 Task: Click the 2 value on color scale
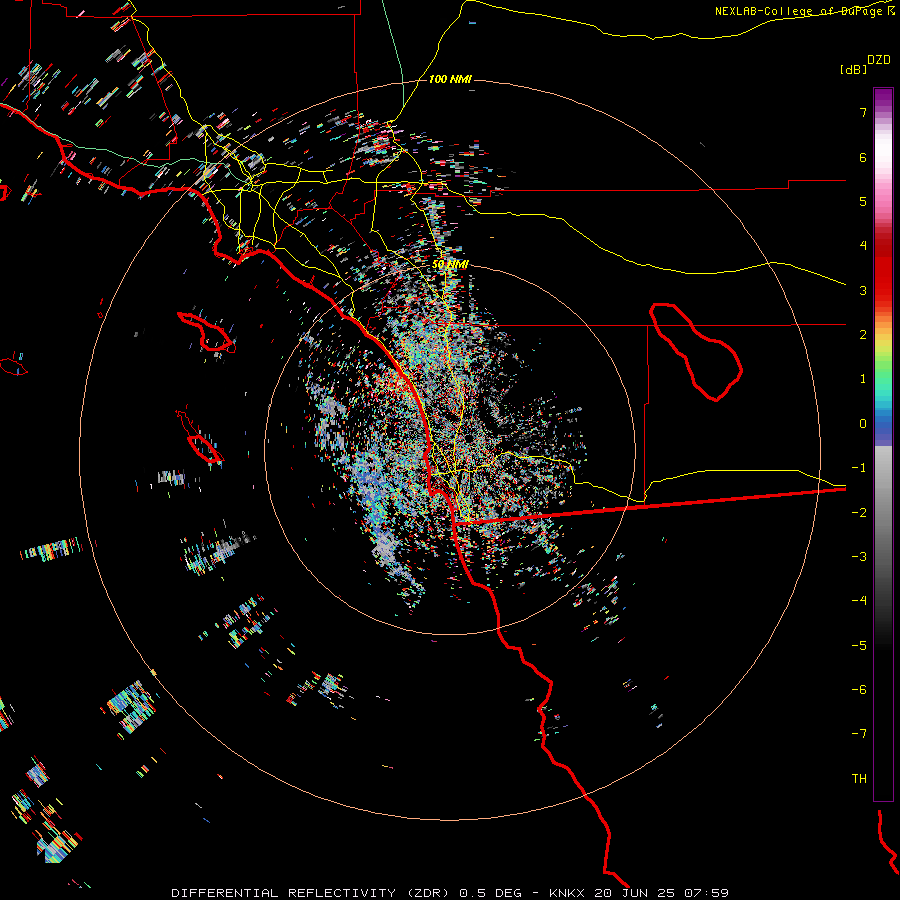[863, 335]
